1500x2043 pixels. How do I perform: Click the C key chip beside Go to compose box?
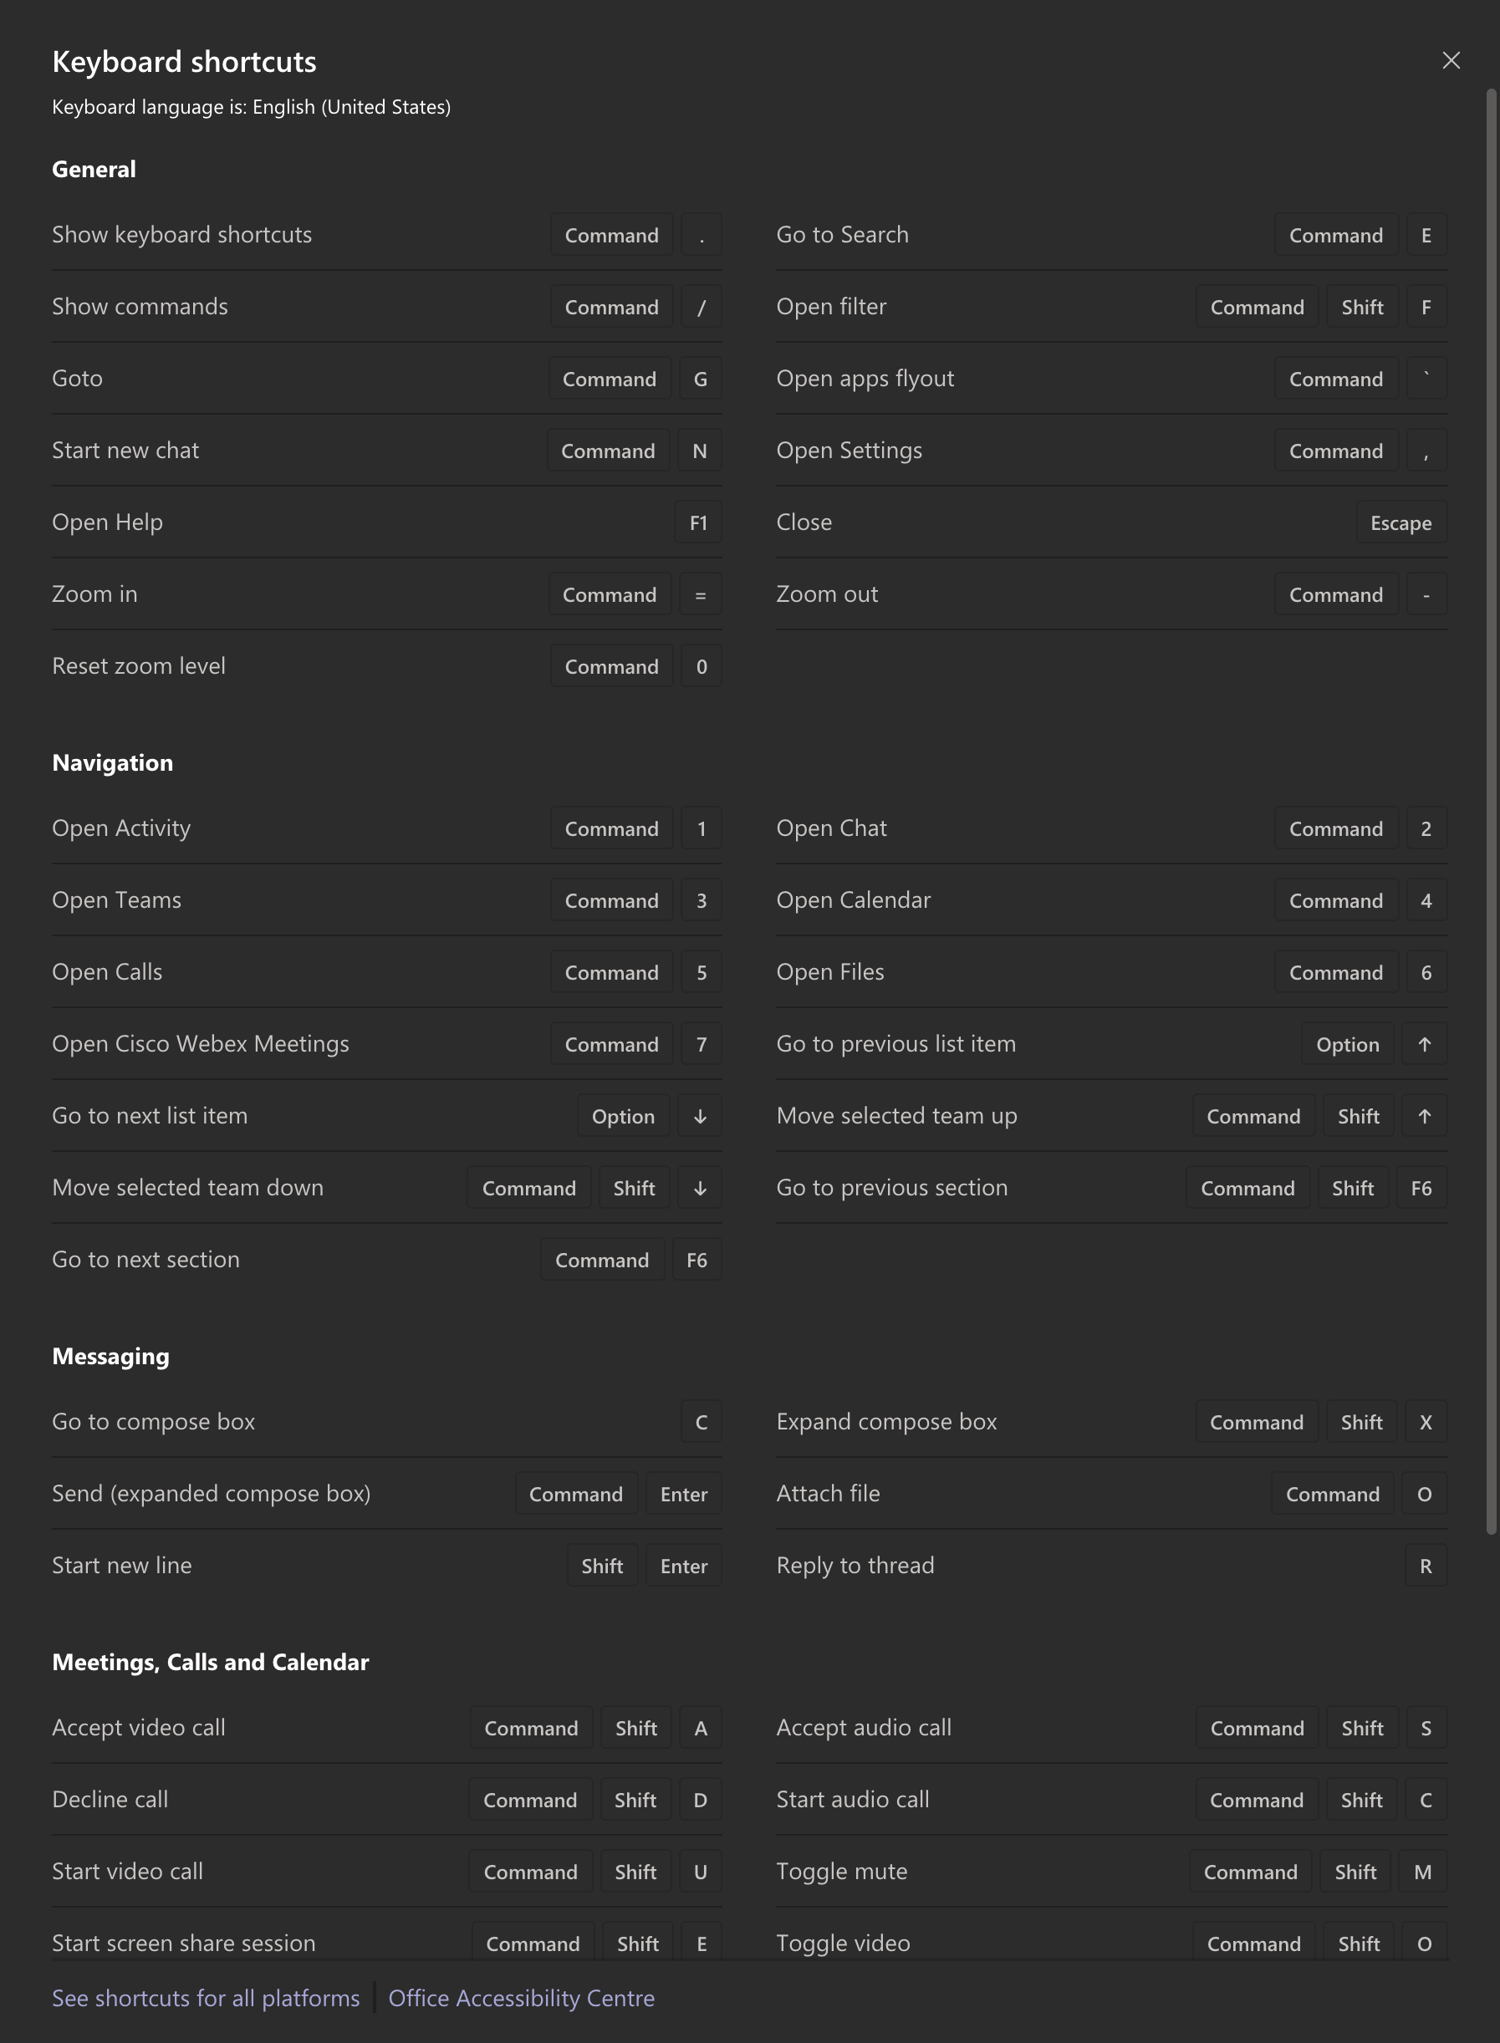[700, 1421]
